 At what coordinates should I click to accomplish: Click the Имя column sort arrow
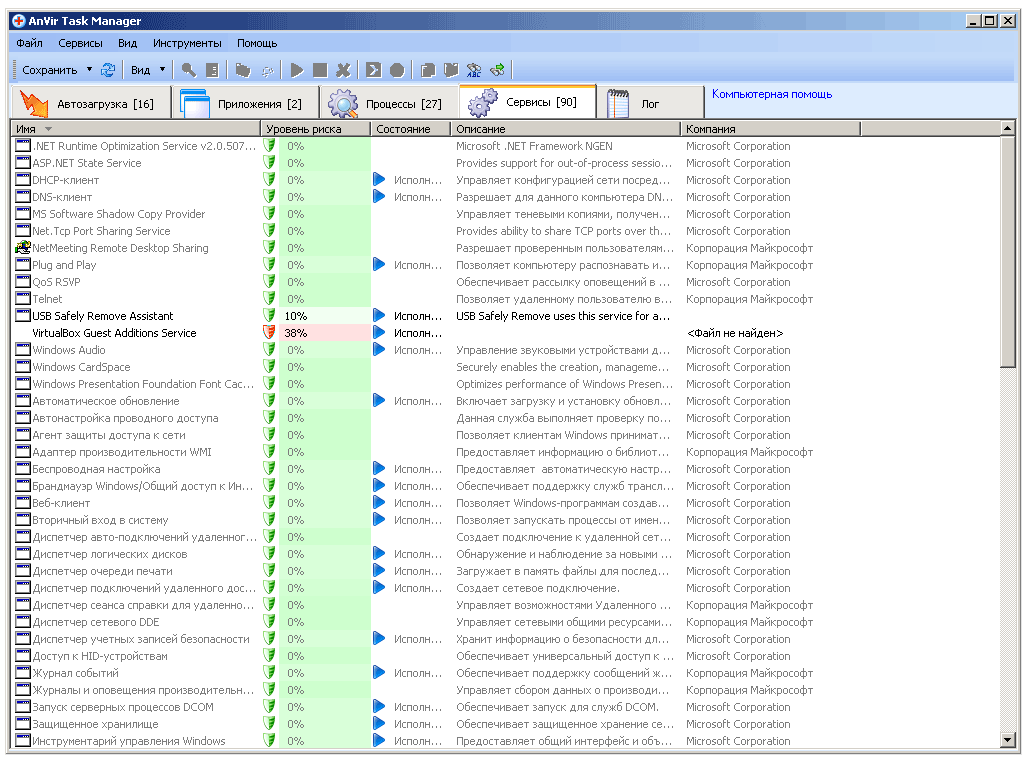48,129
